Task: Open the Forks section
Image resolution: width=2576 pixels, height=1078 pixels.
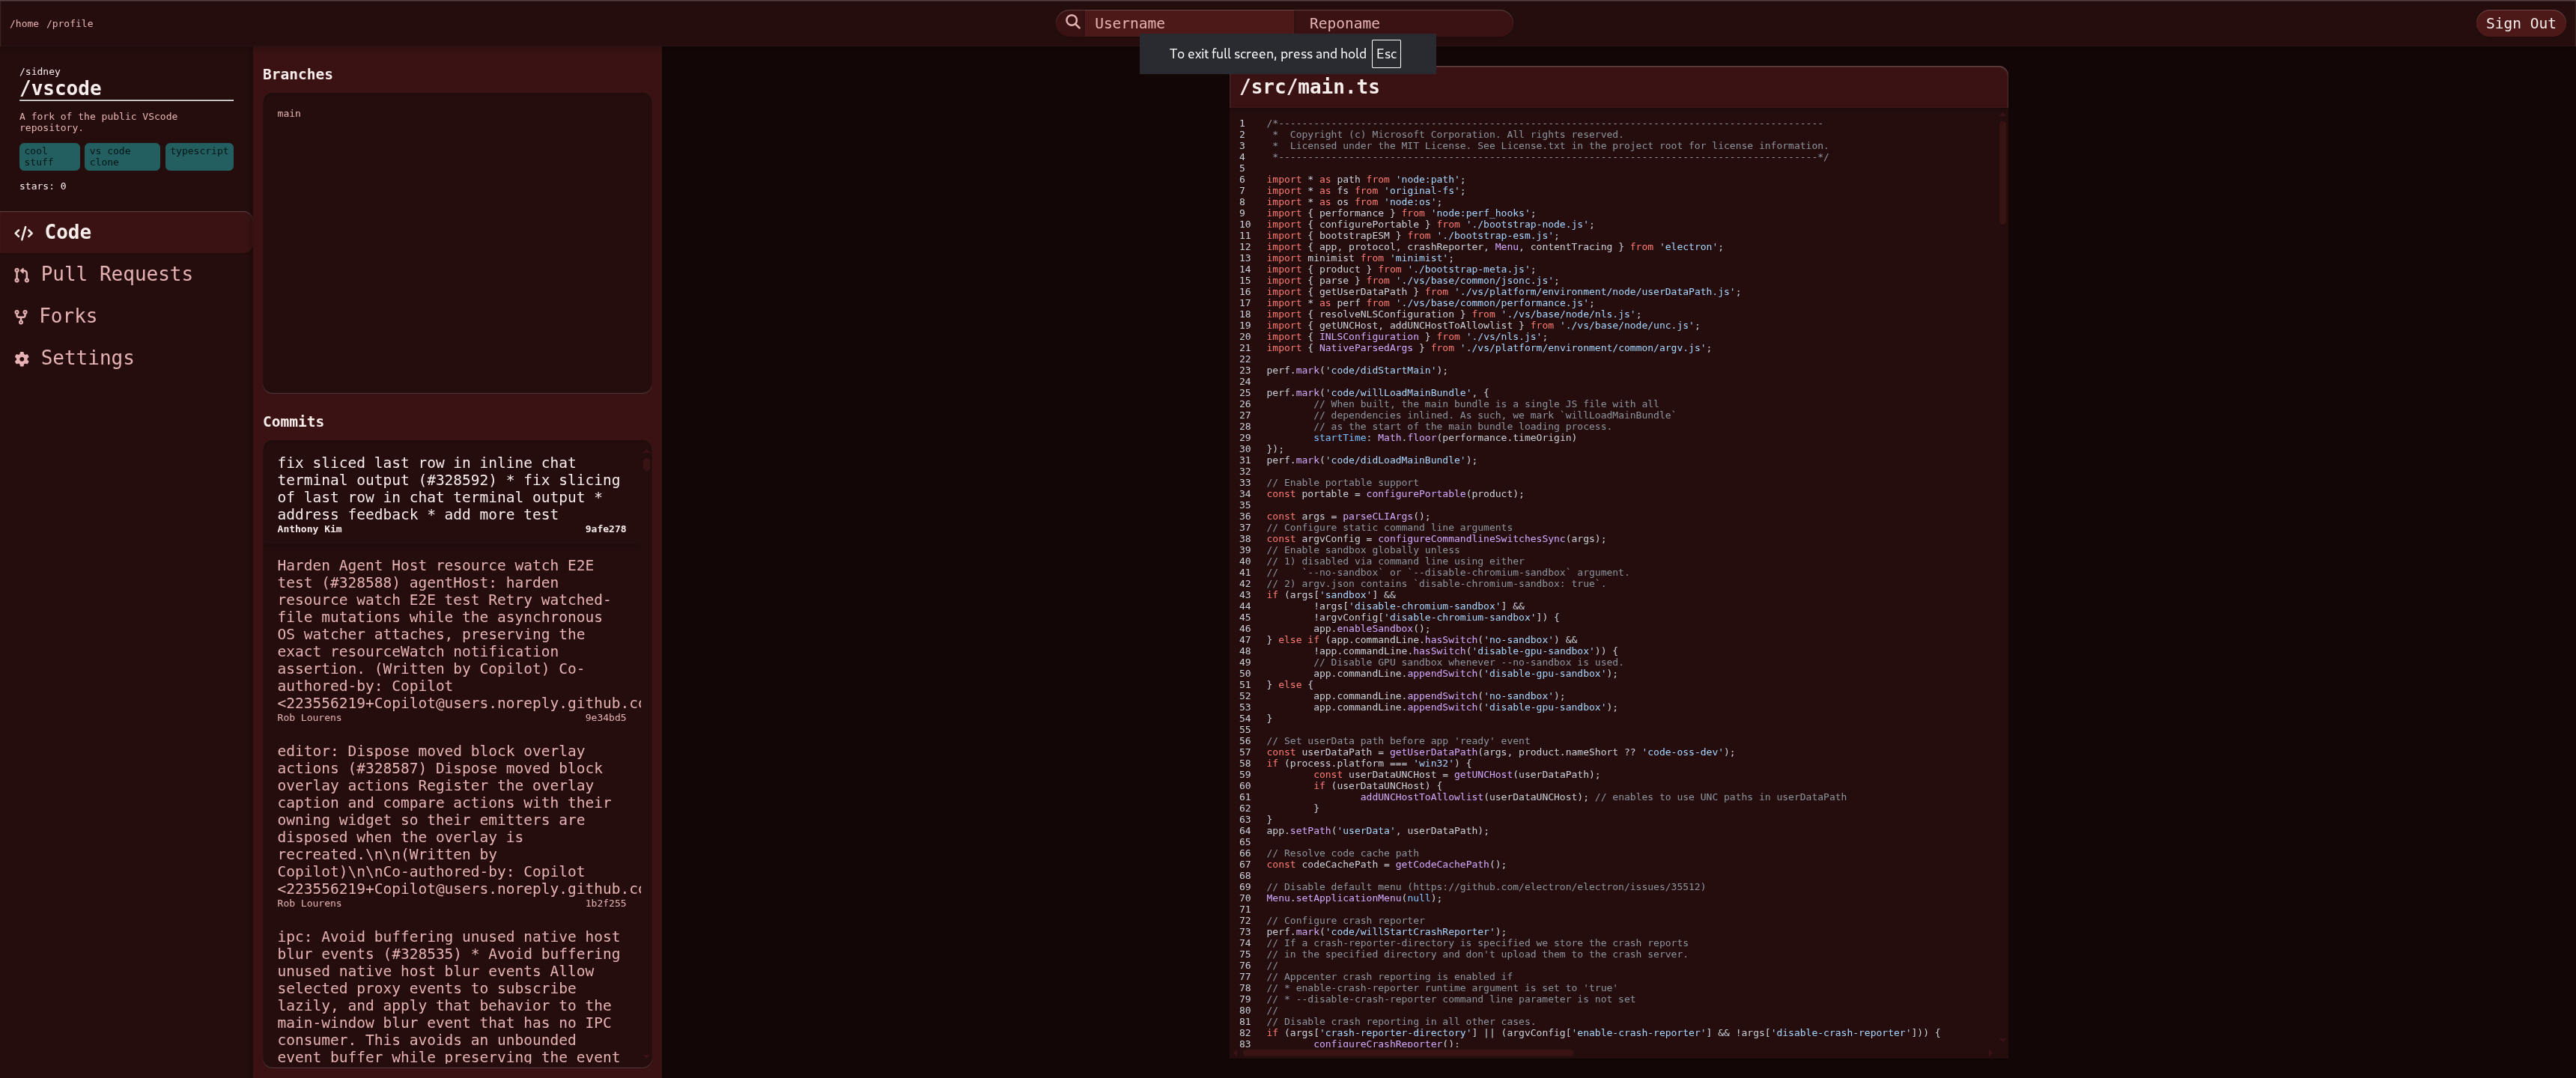Action: point(125,316)
